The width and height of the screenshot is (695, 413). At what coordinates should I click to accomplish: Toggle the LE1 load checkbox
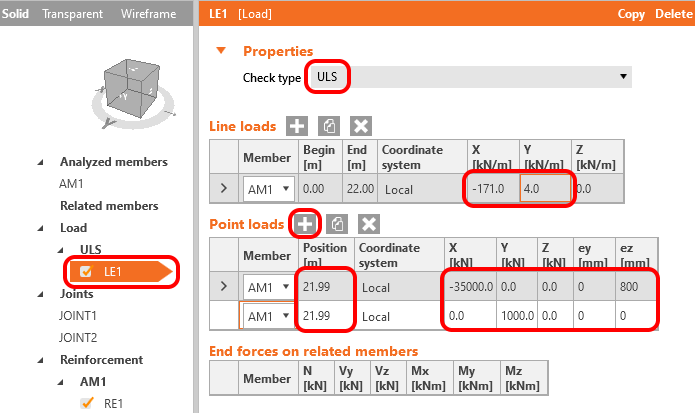(x=86, y=271)
